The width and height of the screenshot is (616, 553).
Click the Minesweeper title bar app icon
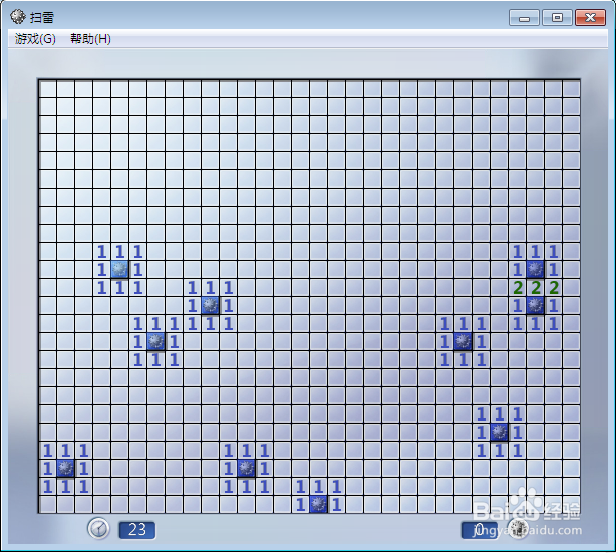tap(18, 16)
